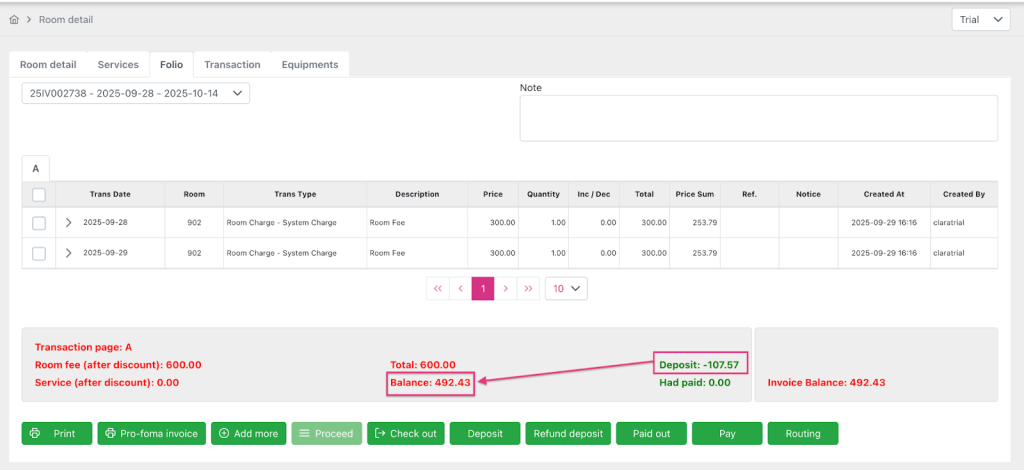This screenshot has height=470, width=1024.
Task: Open the invoice 25IV002738 dropdown
Action: point(136,93)
